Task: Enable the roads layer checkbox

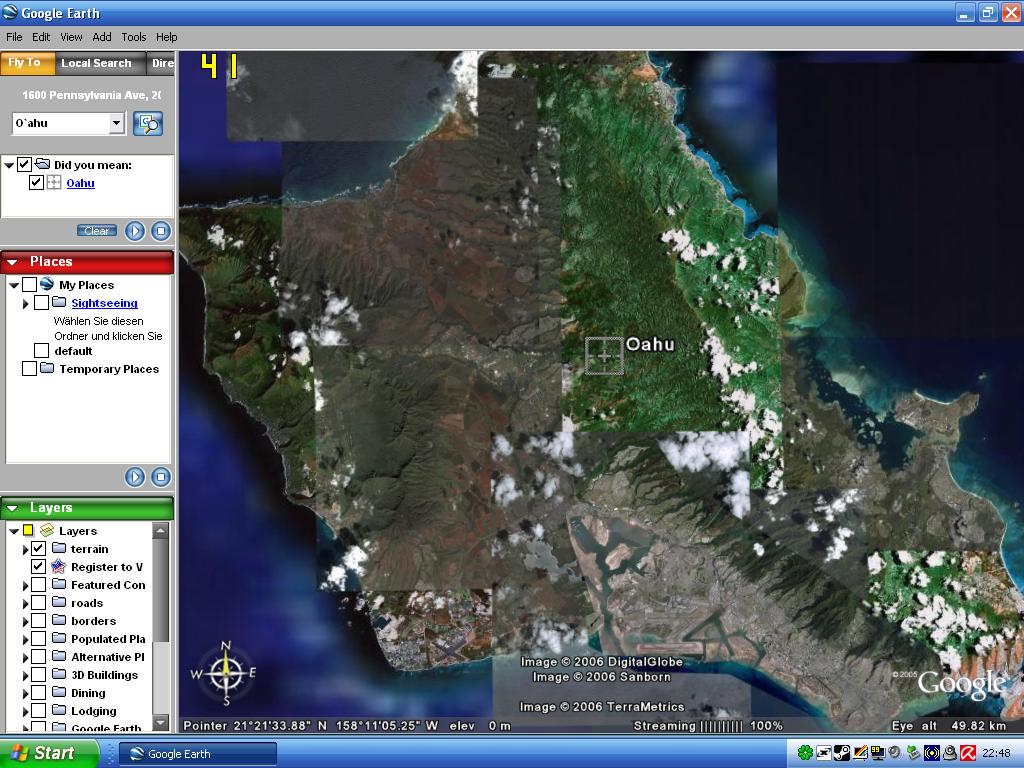Action: click(39, 602)
